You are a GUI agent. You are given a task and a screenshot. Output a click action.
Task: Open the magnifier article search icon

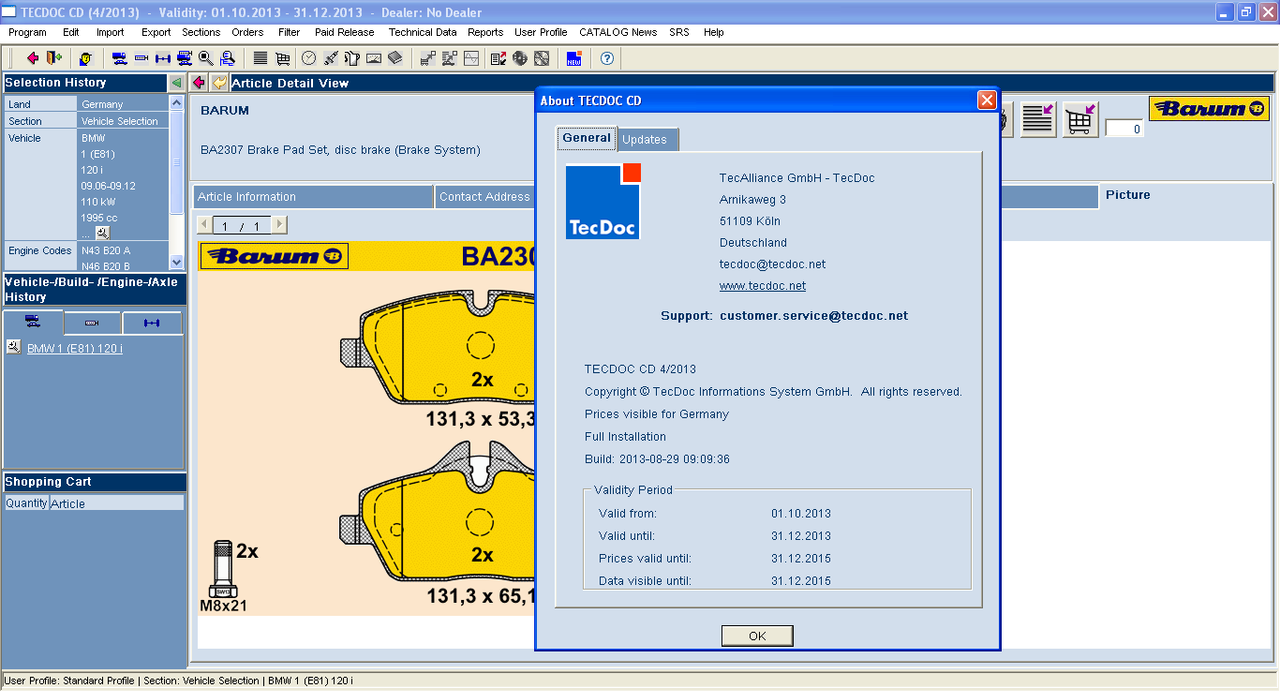(x=206, y=58)
